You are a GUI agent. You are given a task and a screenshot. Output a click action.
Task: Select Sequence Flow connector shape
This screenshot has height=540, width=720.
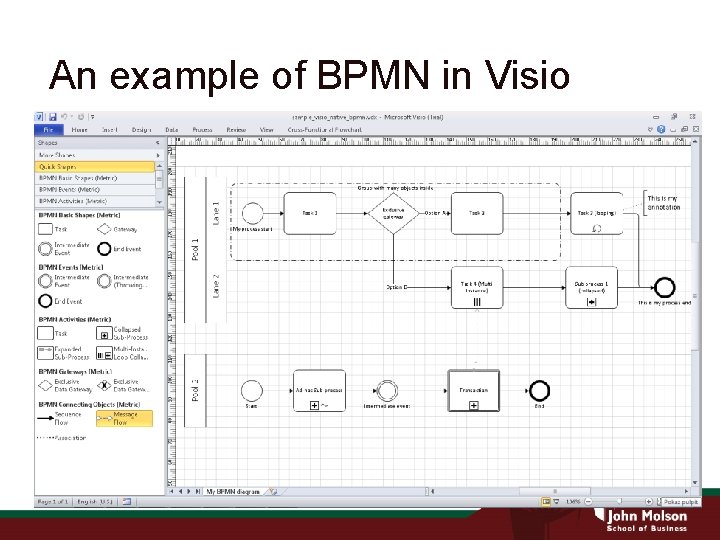click(60, 418)
